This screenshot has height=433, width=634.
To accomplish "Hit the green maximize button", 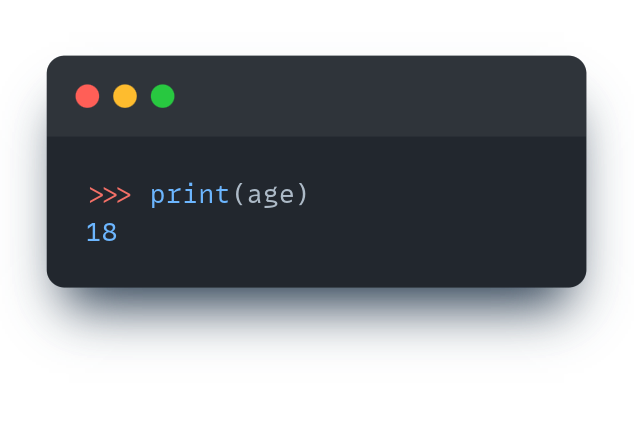I will (163, 96).
